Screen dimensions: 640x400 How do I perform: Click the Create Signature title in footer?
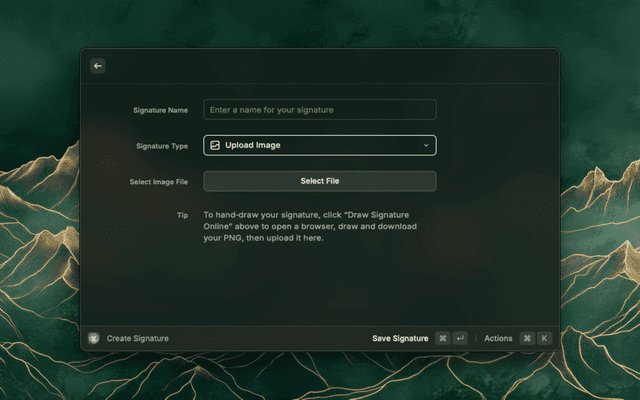pyautogui.click(x=137, y=338)
